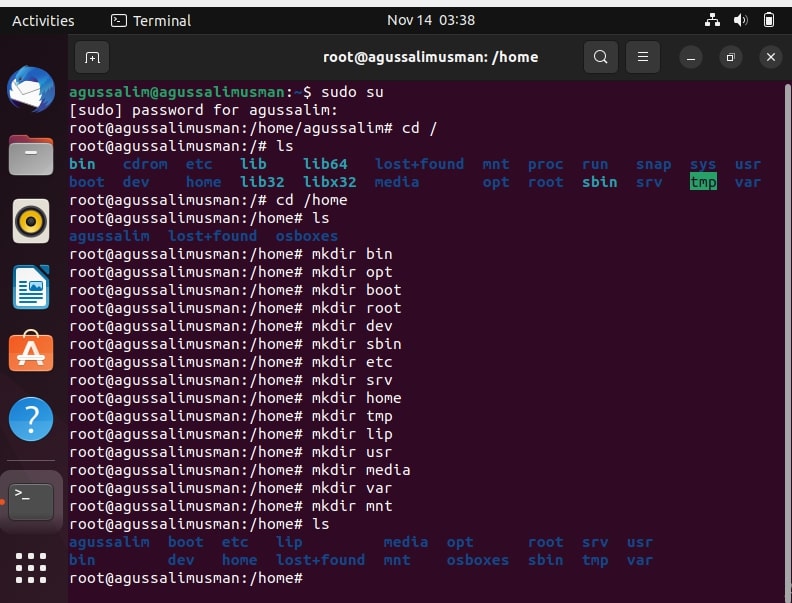The width and height of the screenshot is (792, 603).
Task: Open the Activities overview
Action: (x=43, y=21)
